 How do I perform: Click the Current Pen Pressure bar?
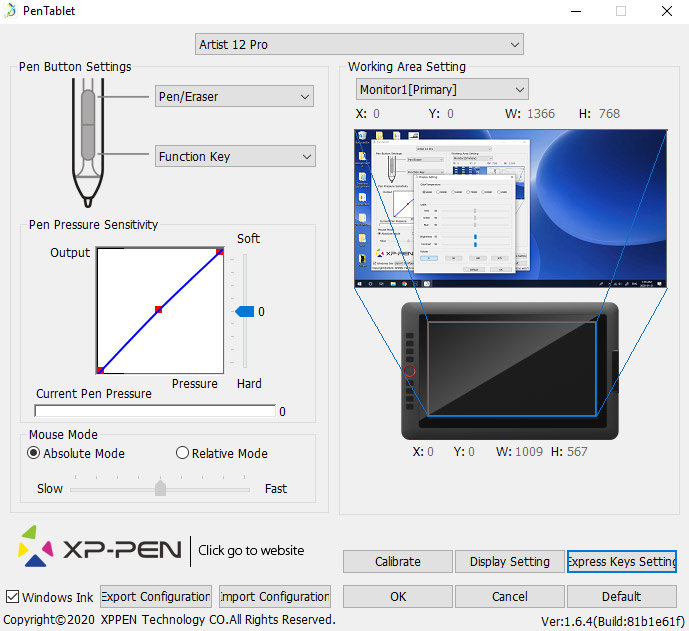tap(155, 411)
